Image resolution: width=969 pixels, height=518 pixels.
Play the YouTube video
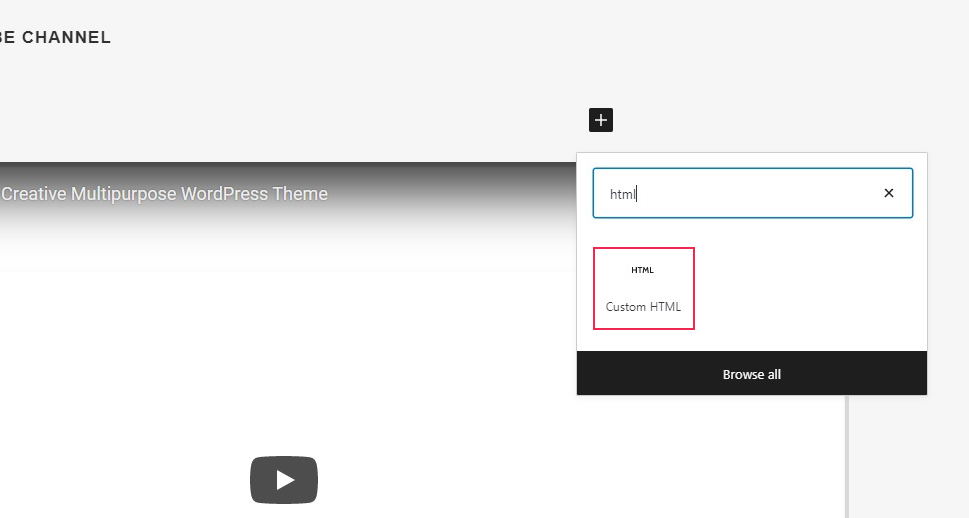pyautogui.click(x=284, y=480)
